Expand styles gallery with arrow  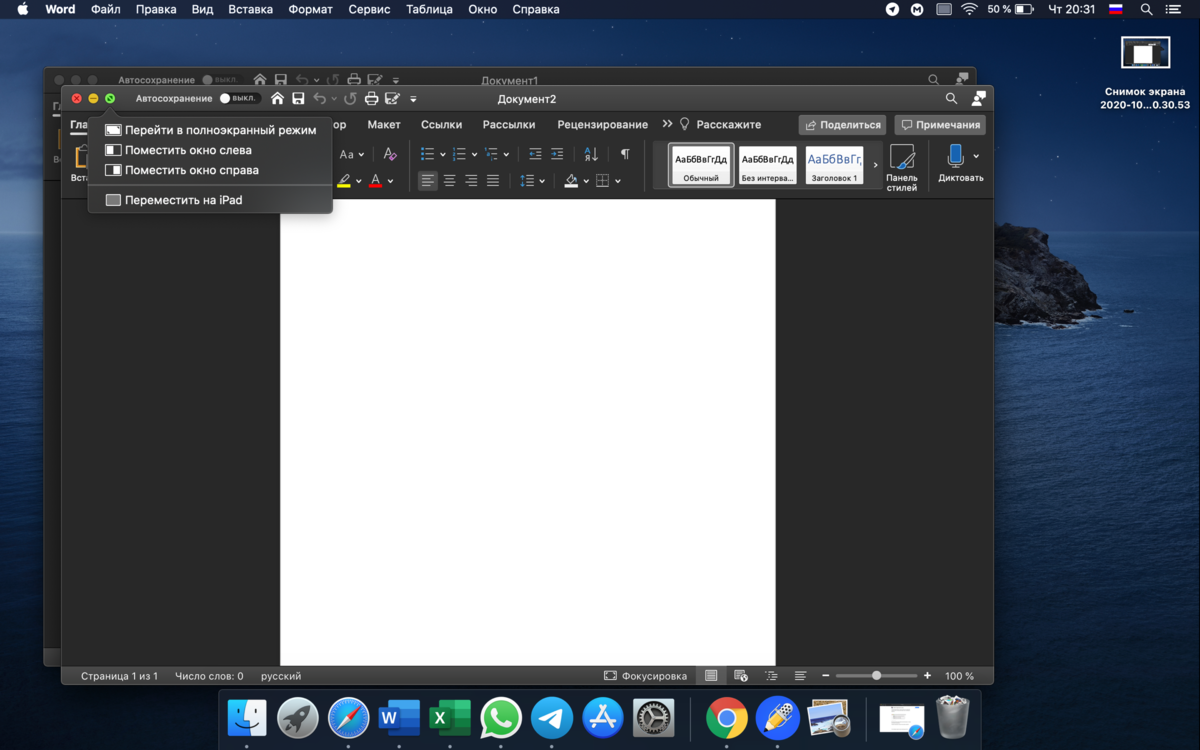[x=876, y=165]
